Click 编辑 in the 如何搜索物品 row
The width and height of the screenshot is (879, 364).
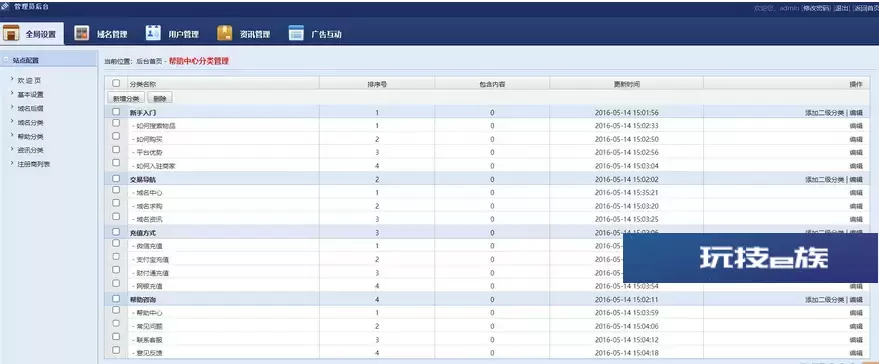click(856, 126)
